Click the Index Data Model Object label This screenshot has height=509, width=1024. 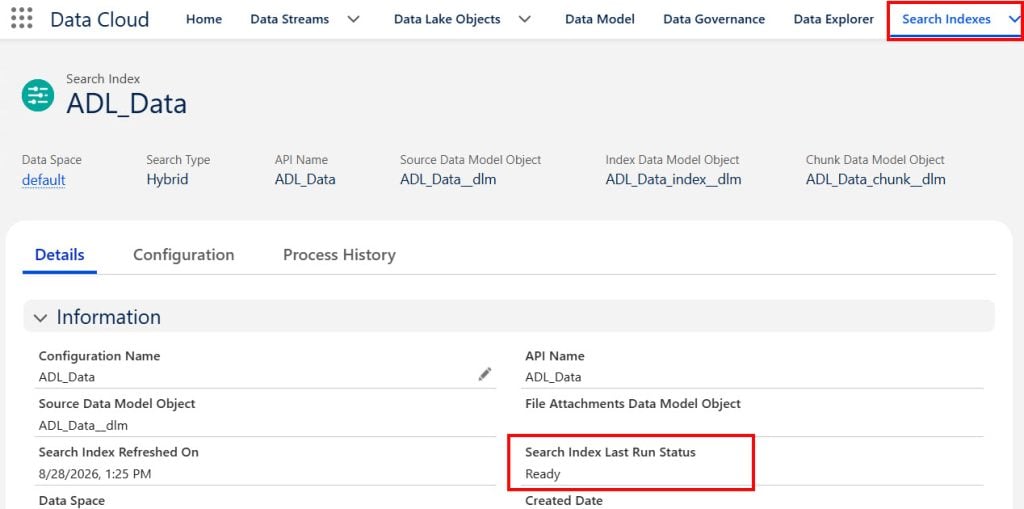(672, 160)
